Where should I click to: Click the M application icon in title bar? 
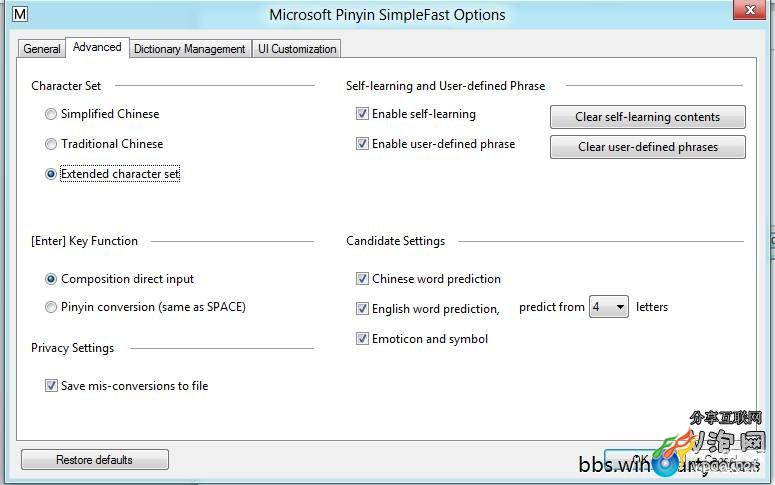click(x=20, y=14)
